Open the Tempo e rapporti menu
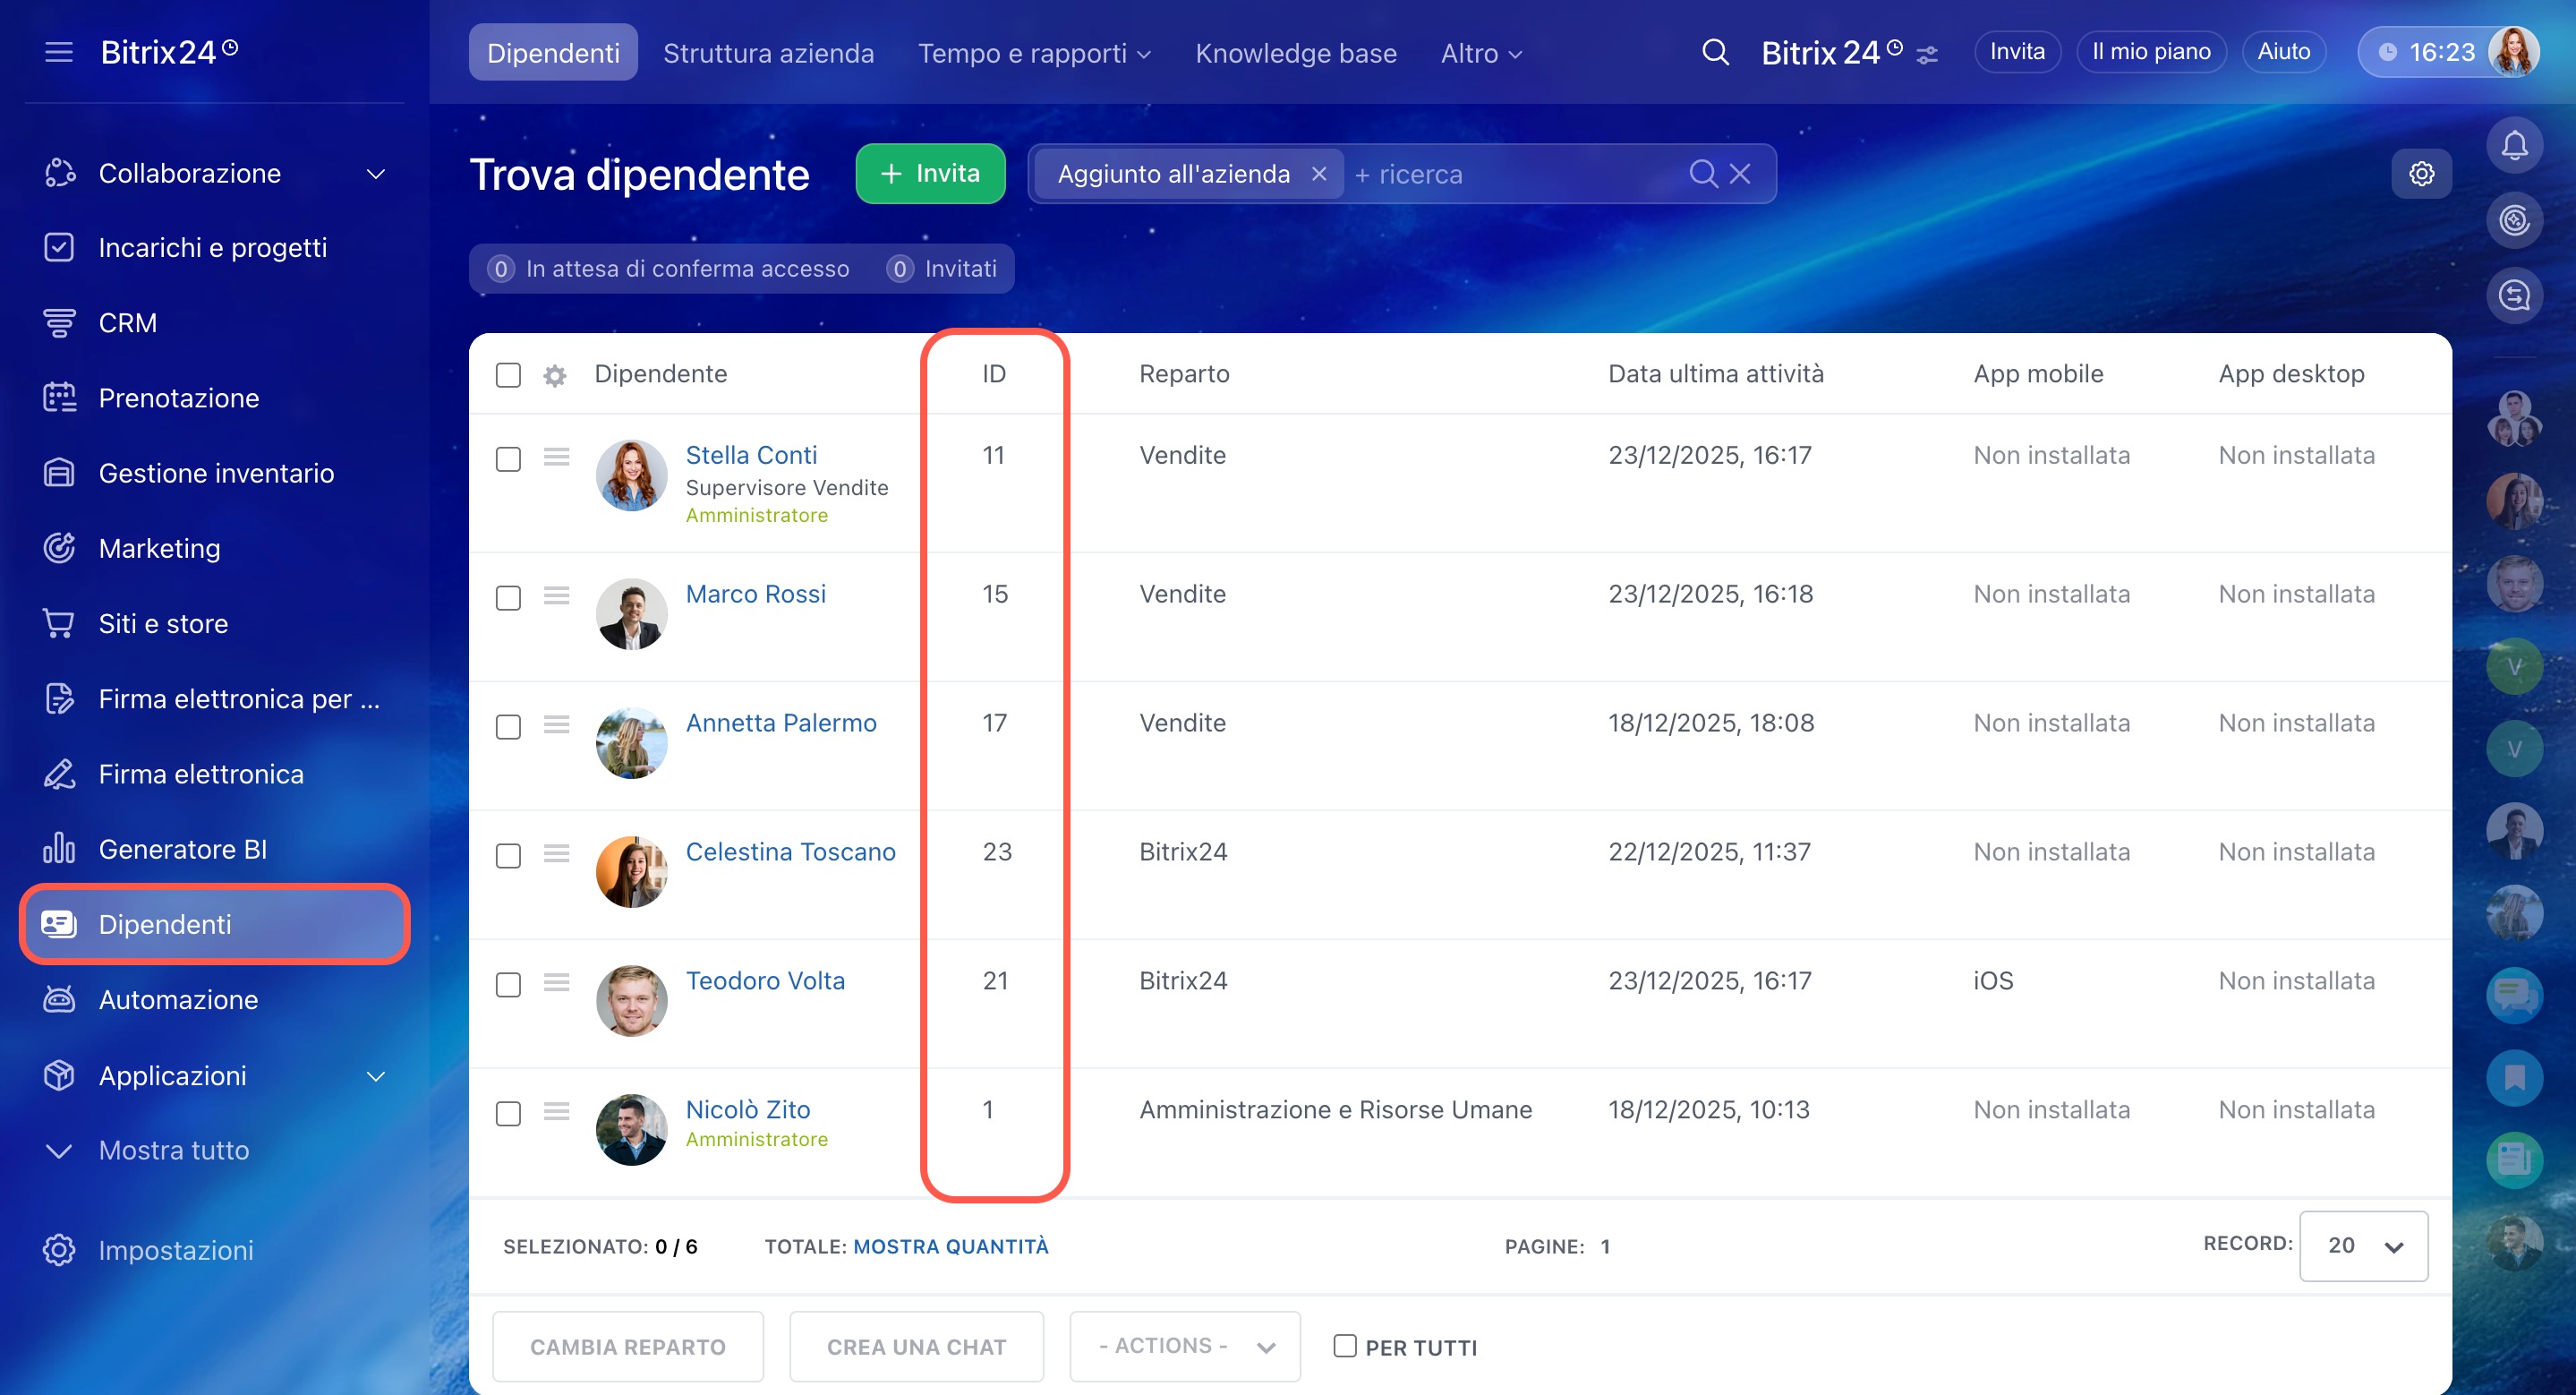Screen dimensions: 2576x1395 point(1034,53)
